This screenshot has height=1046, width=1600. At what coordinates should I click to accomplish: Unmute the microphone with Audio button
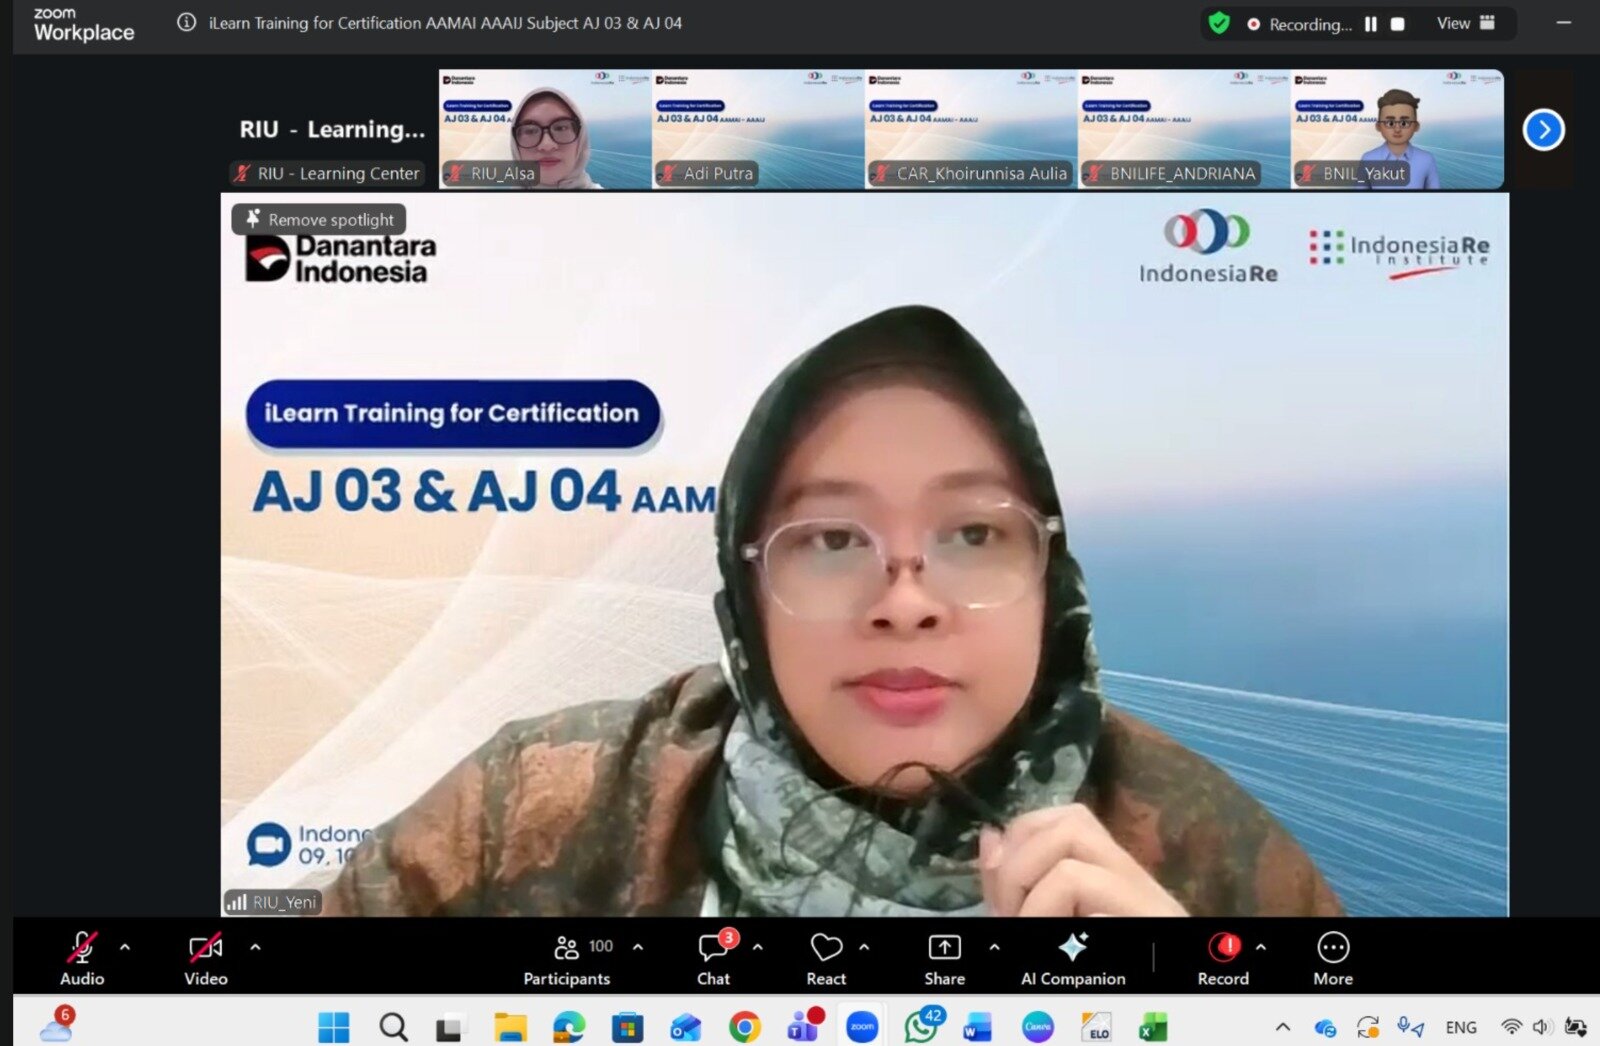(x=82, y=958)
